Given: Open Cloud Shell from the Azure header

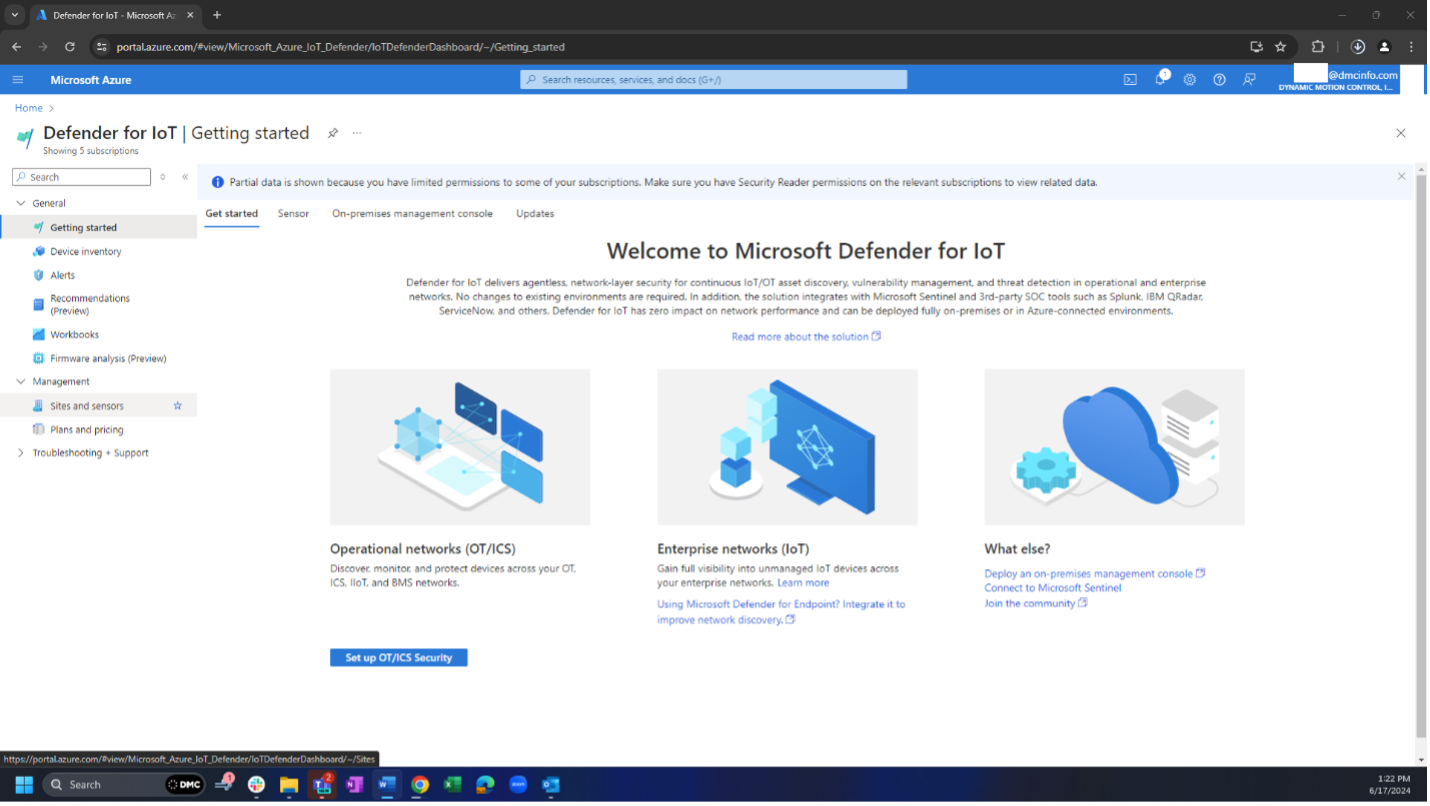Looking at the screenshot, I should click(1130, 80).
